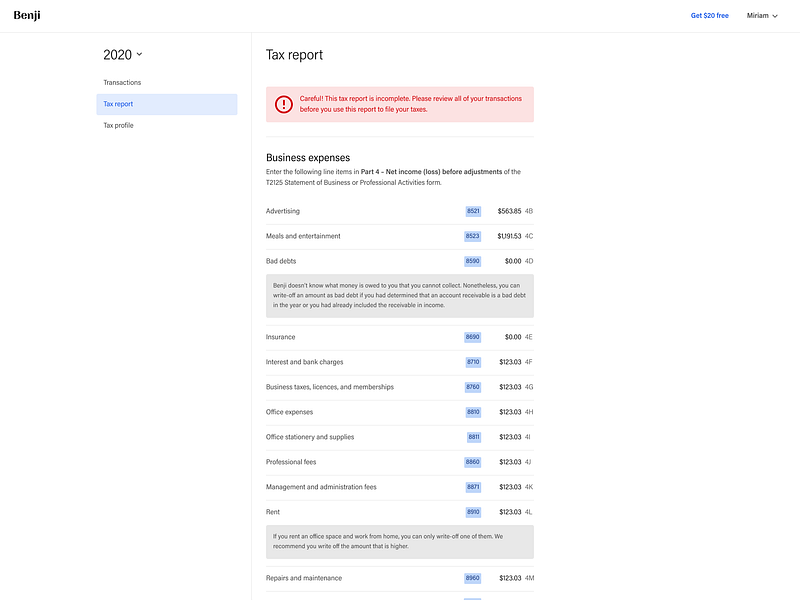Screen dimensions: 800x600
Task: Click the Business expenses section heading
Action: click(x=308, y=158)
